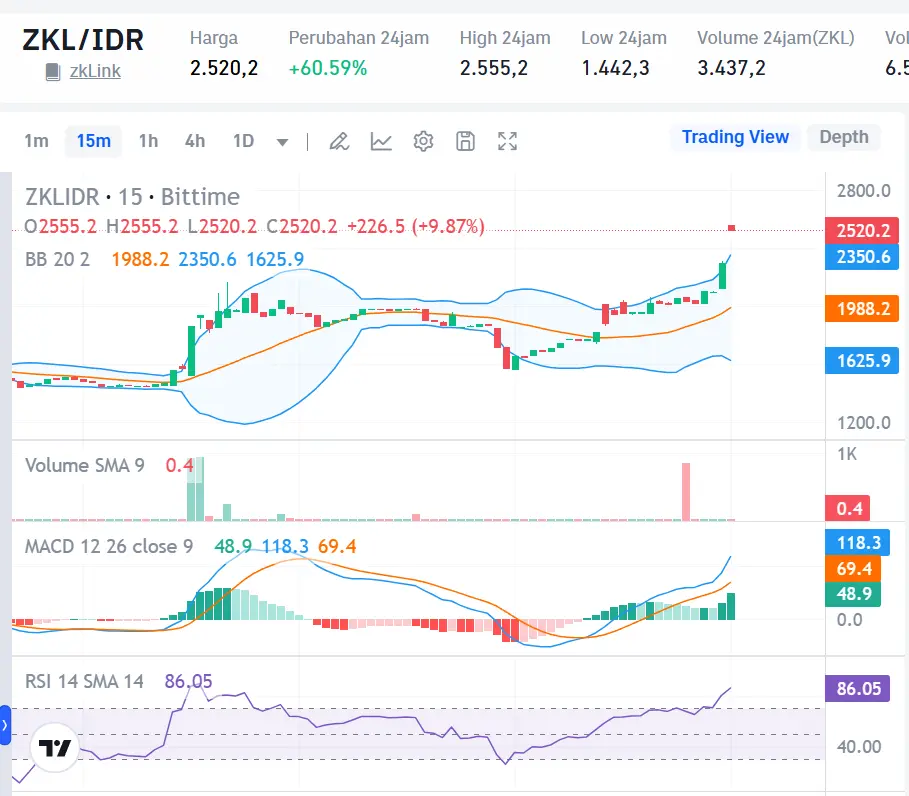Expand the timeframe dropdown arrow beside 1D
Viewport: 909px width, 796px height.
281,141
